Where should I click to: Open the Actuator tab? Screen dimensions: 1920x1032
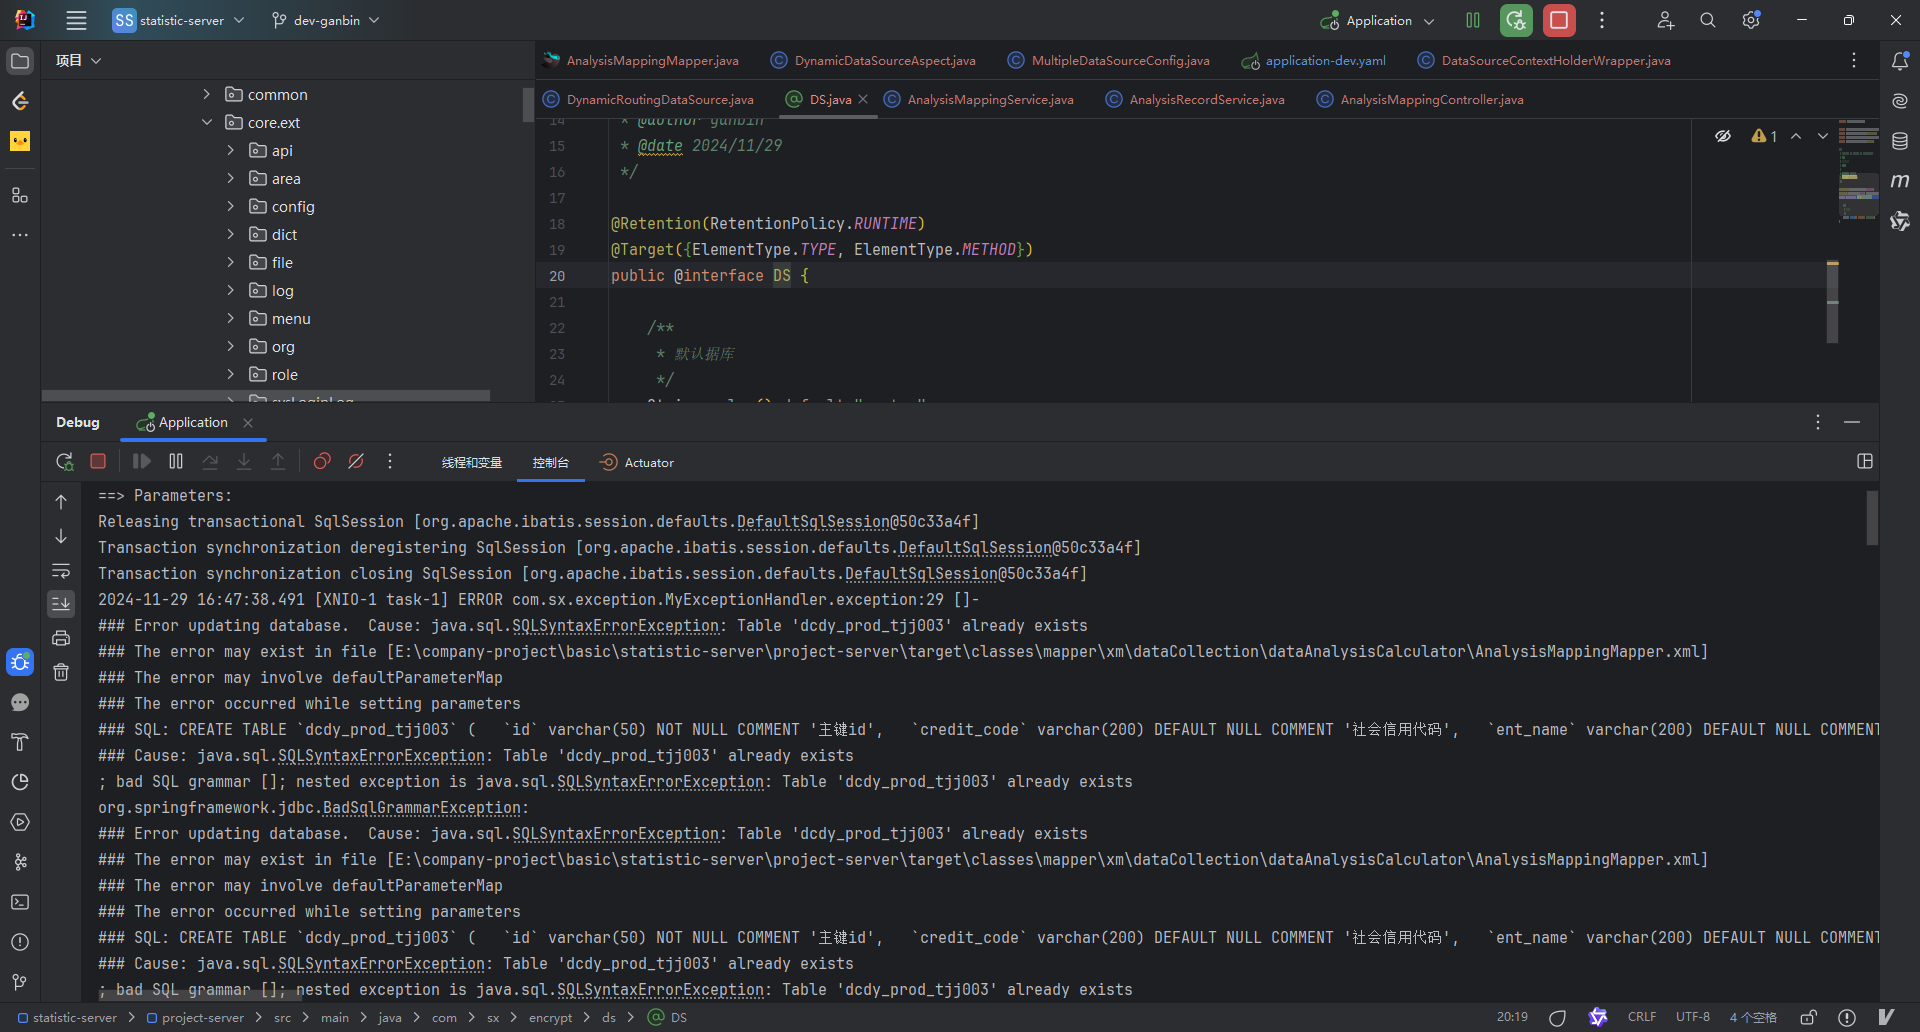[x=637, y=462]
